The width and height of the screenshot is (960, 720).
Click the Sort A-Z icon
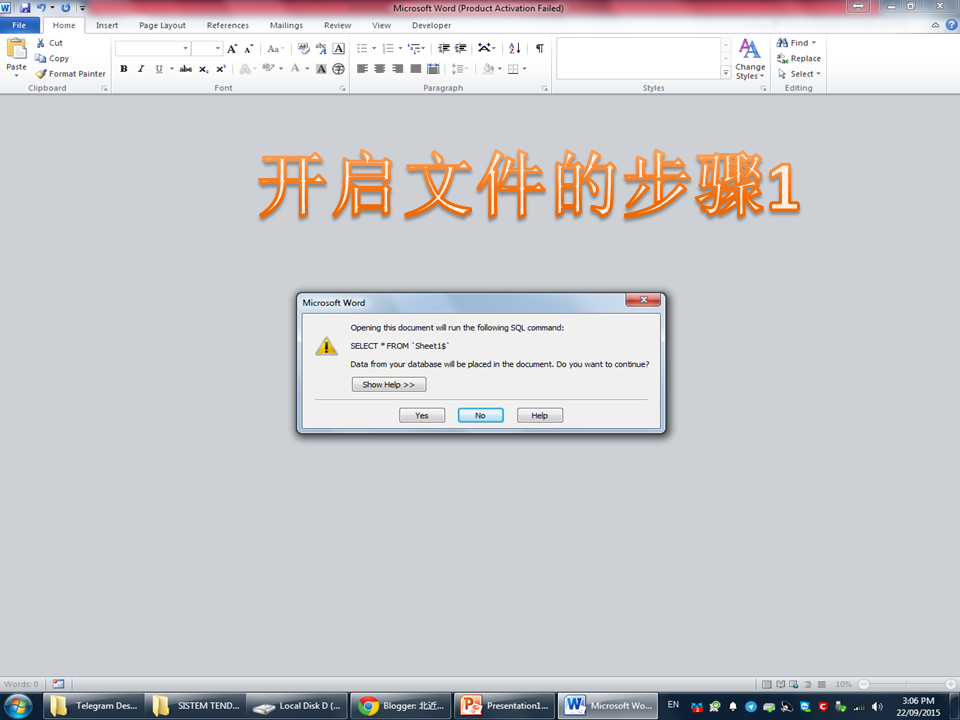coord(515,48)
